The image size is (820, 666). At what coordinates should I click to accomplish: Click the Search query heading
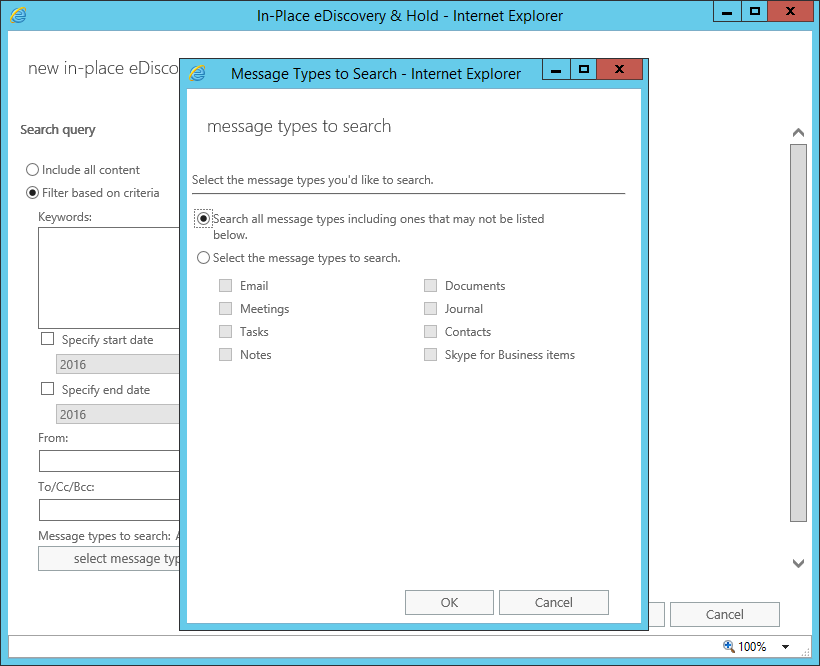click(58, 130)
